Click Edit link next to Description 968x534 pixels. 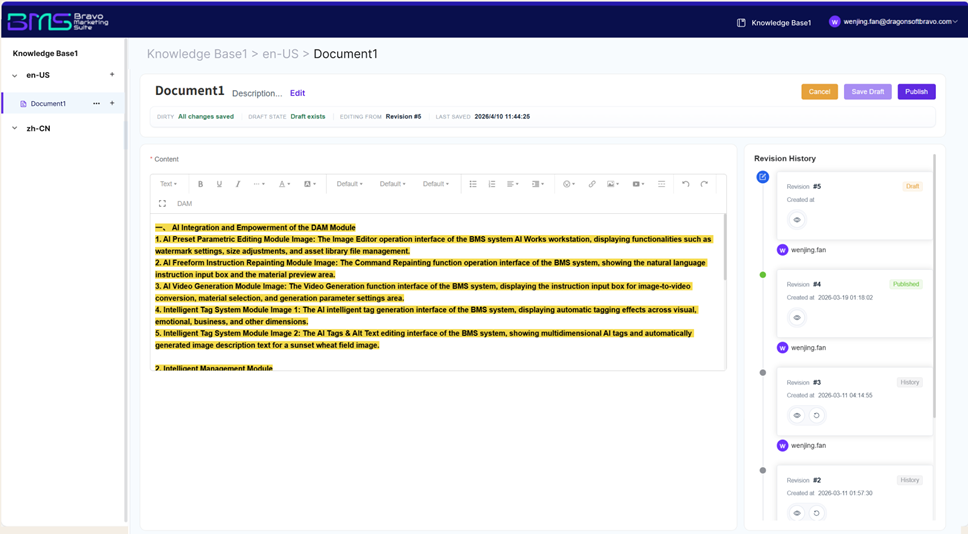point(298,93)
